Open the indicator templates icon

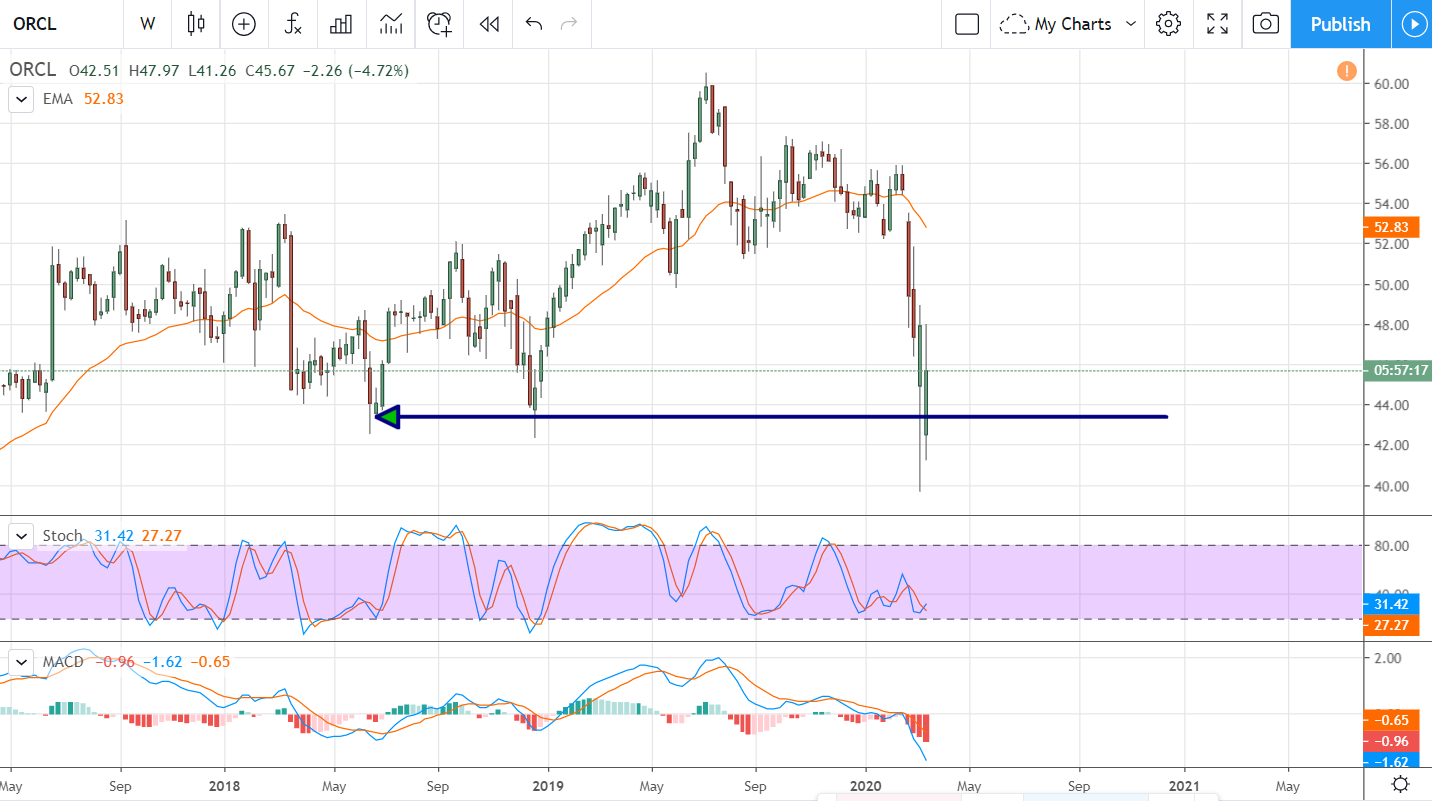(x=391, y=24)
